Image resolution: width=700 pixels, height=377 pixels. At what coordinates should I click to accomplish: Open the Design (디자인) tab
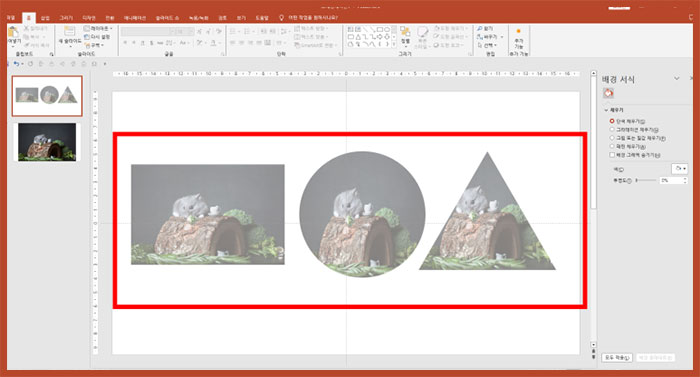click(89, 18)
